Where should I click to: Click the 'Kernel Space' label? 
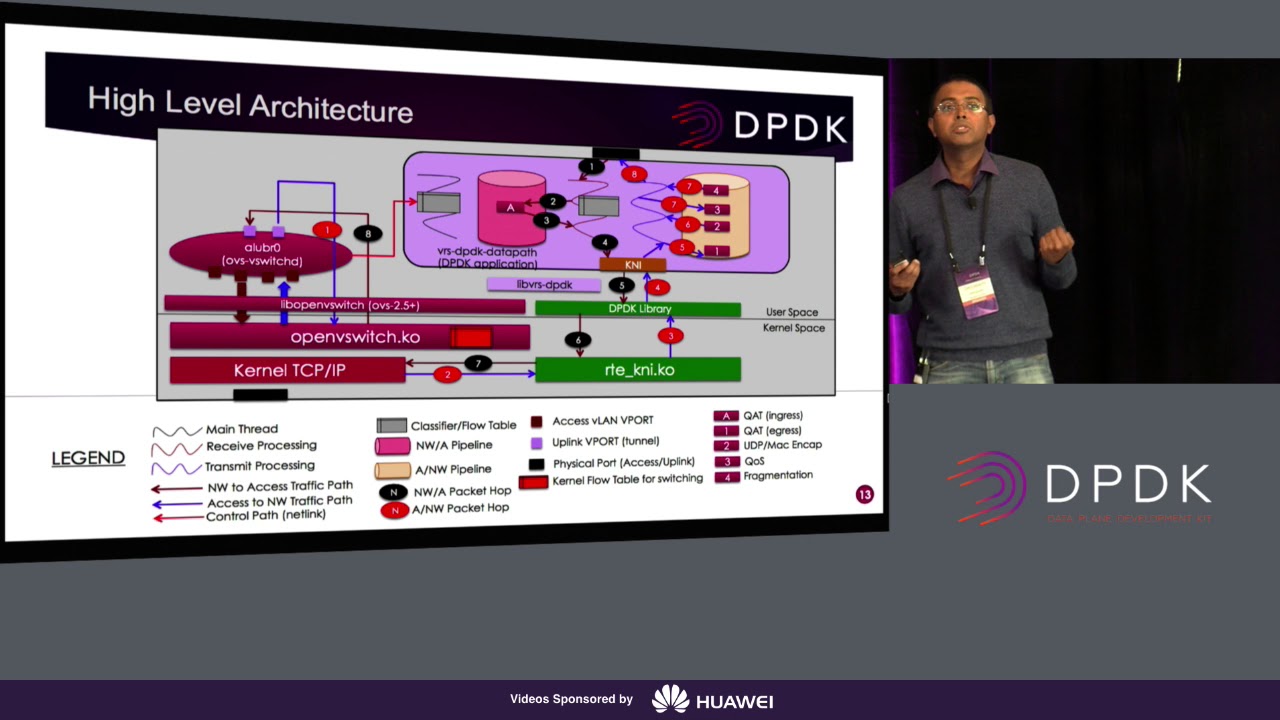(794, 328)
